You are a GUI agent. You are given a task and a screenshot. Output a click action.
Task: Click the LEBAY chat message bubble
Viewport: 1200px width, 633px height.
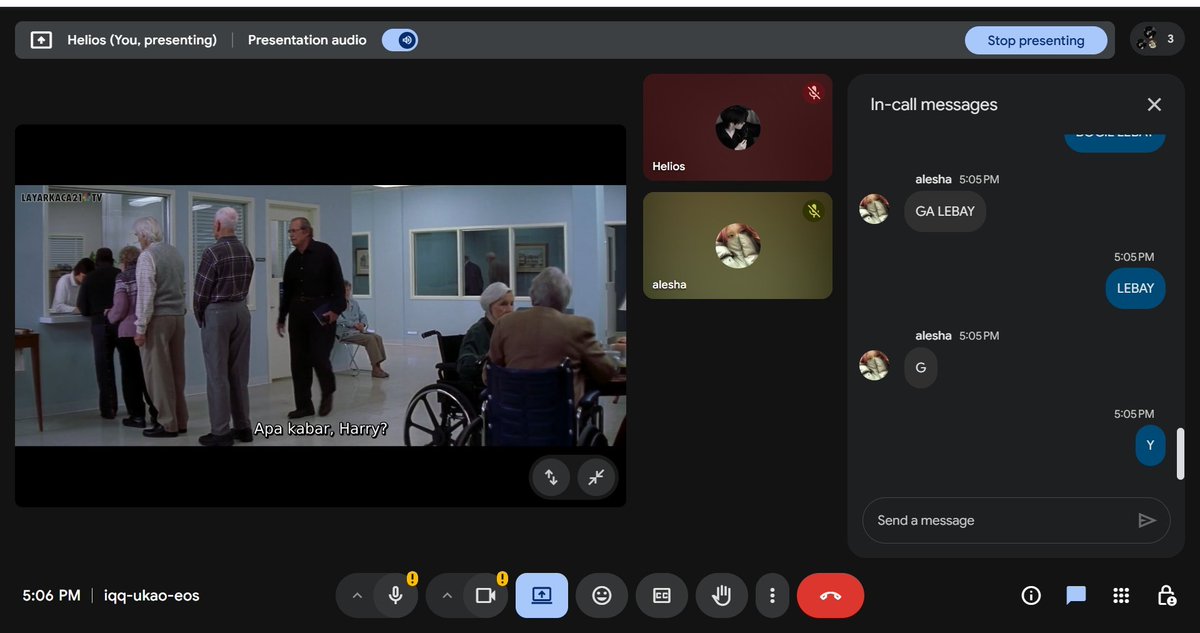pyautogui.click(x=1135, y=288)
